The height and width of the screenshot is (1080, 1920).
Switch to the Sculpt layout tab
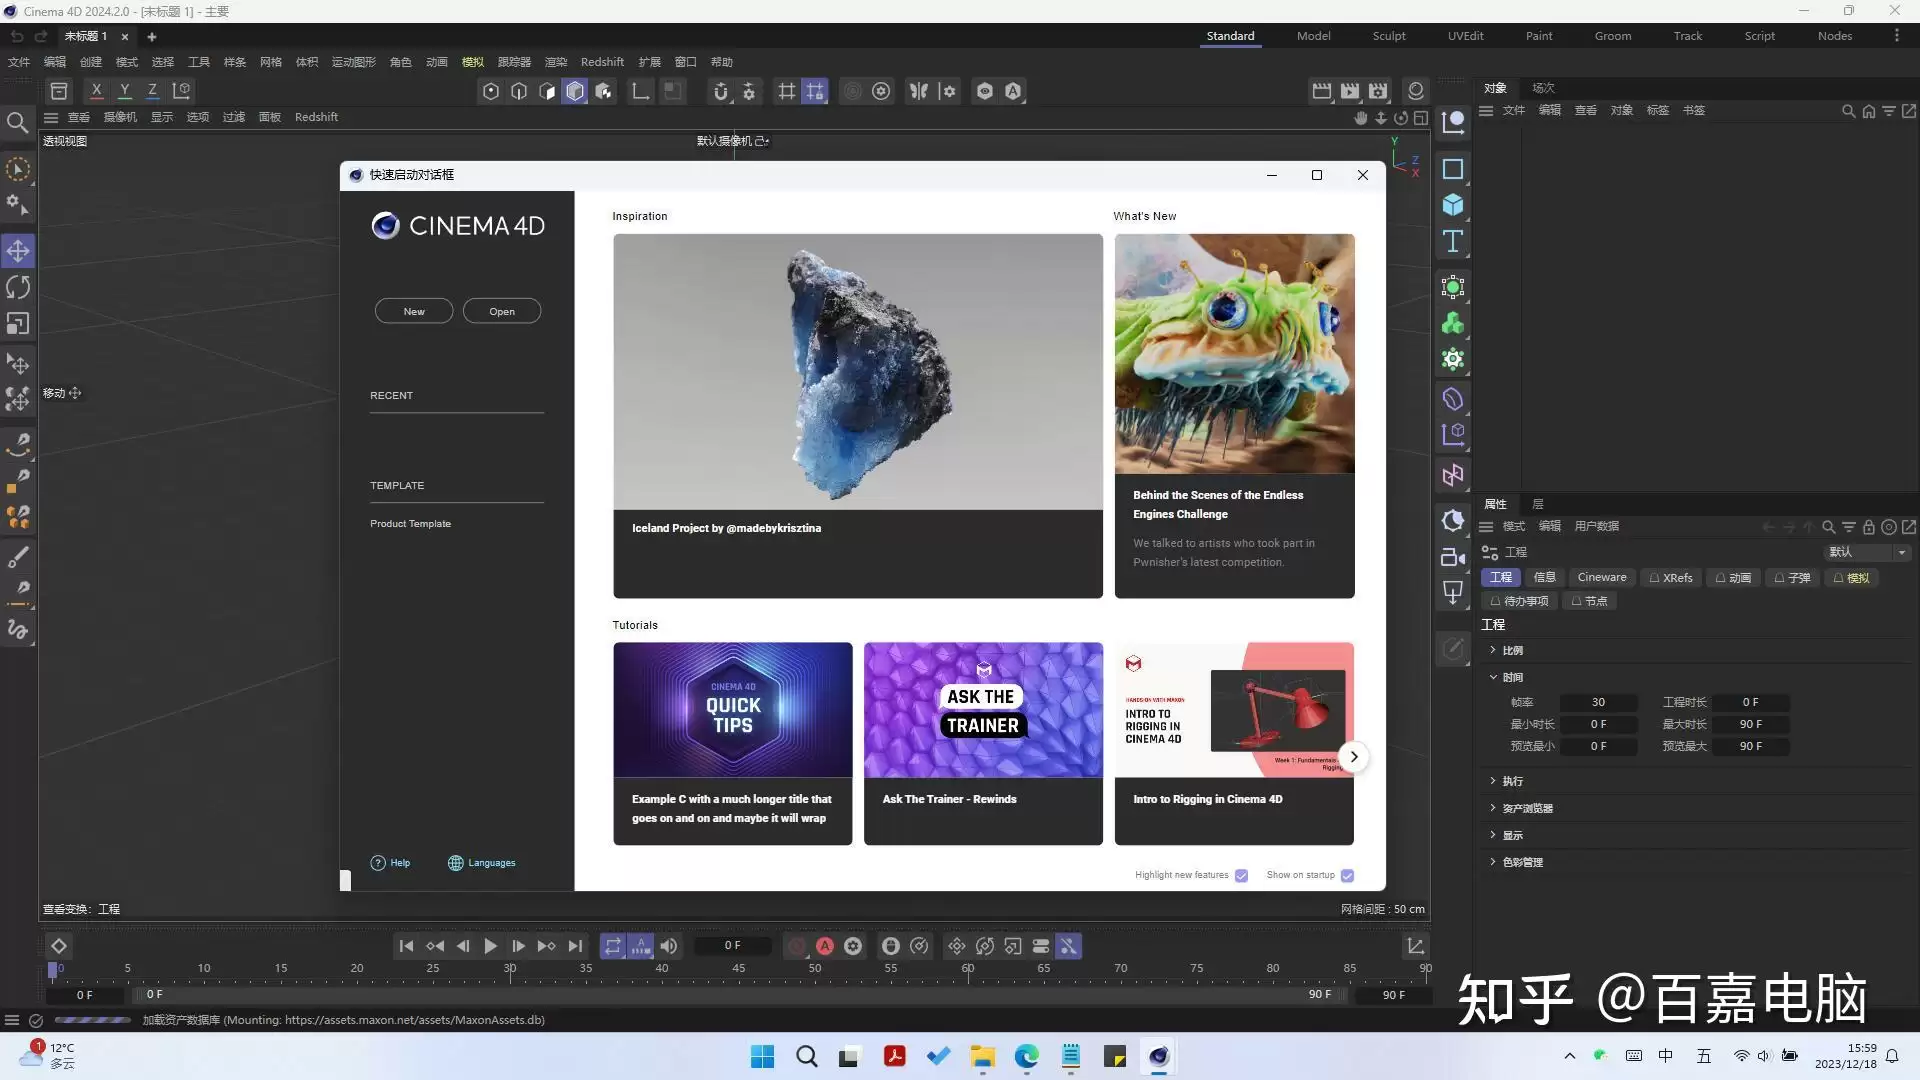(1389, 36)
